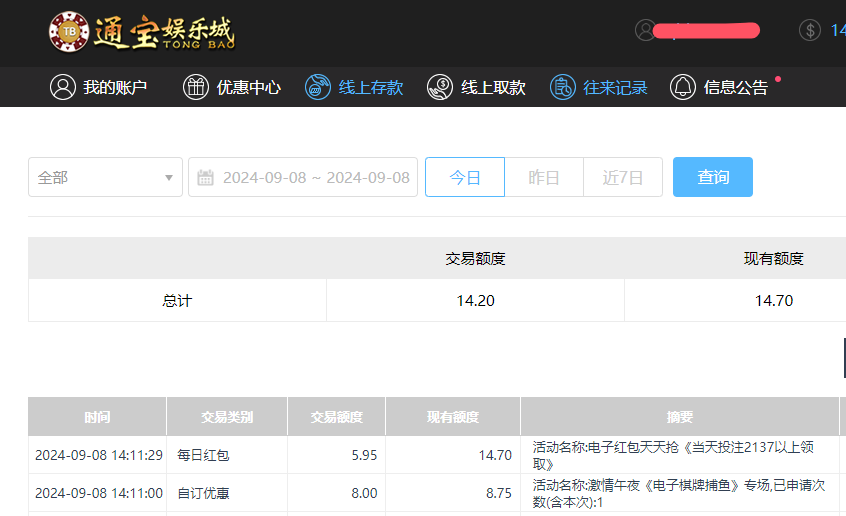This screenshot has width=846, height=516.
Task: Click the transaction records icon
Action: pyautogui.click(x=563, y=87)
